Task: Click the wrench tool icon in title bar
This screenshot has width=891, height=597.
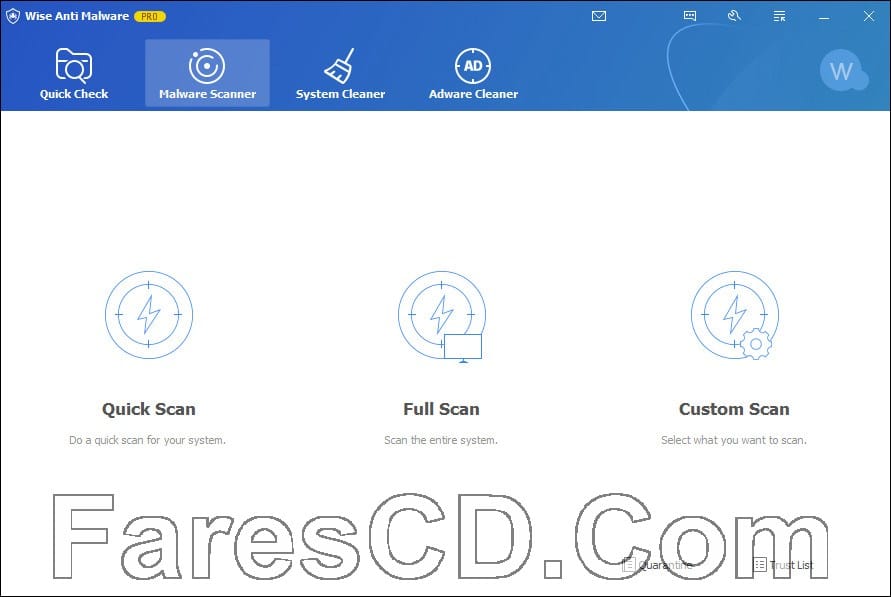Action: [734, 16]
